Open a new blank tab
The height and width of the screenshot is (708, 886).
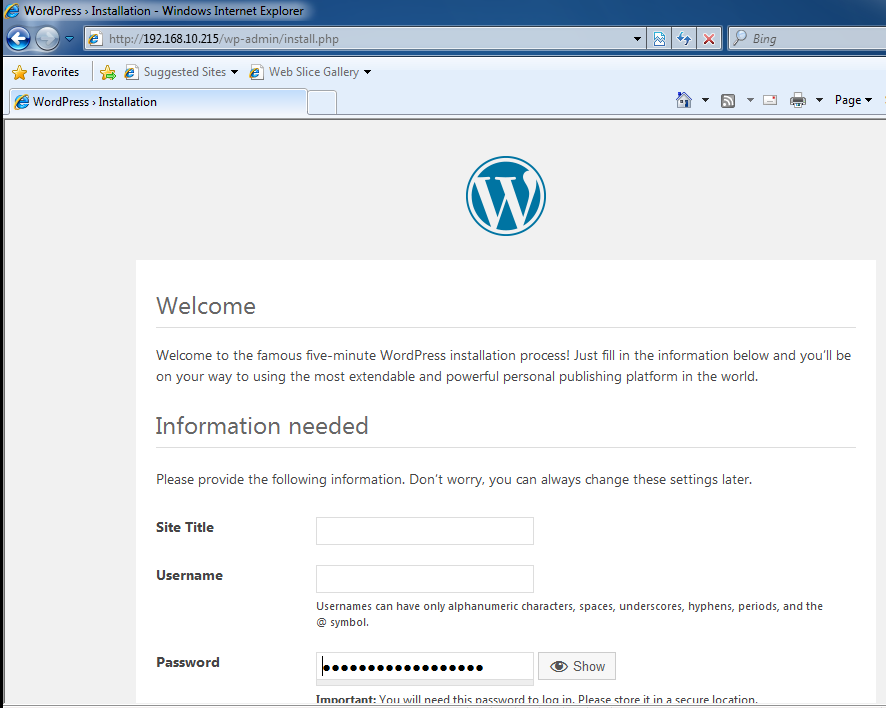pyautogui.click(x=322, y=103)
